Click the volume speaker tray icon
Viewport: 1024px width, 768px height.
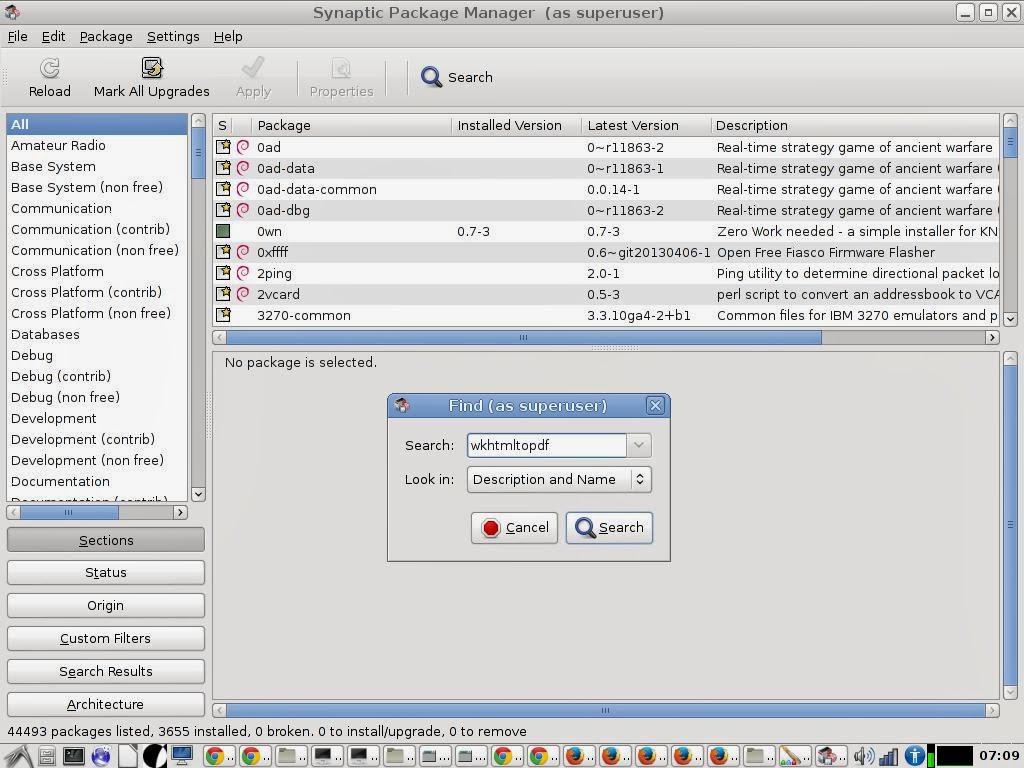[863, 756]
